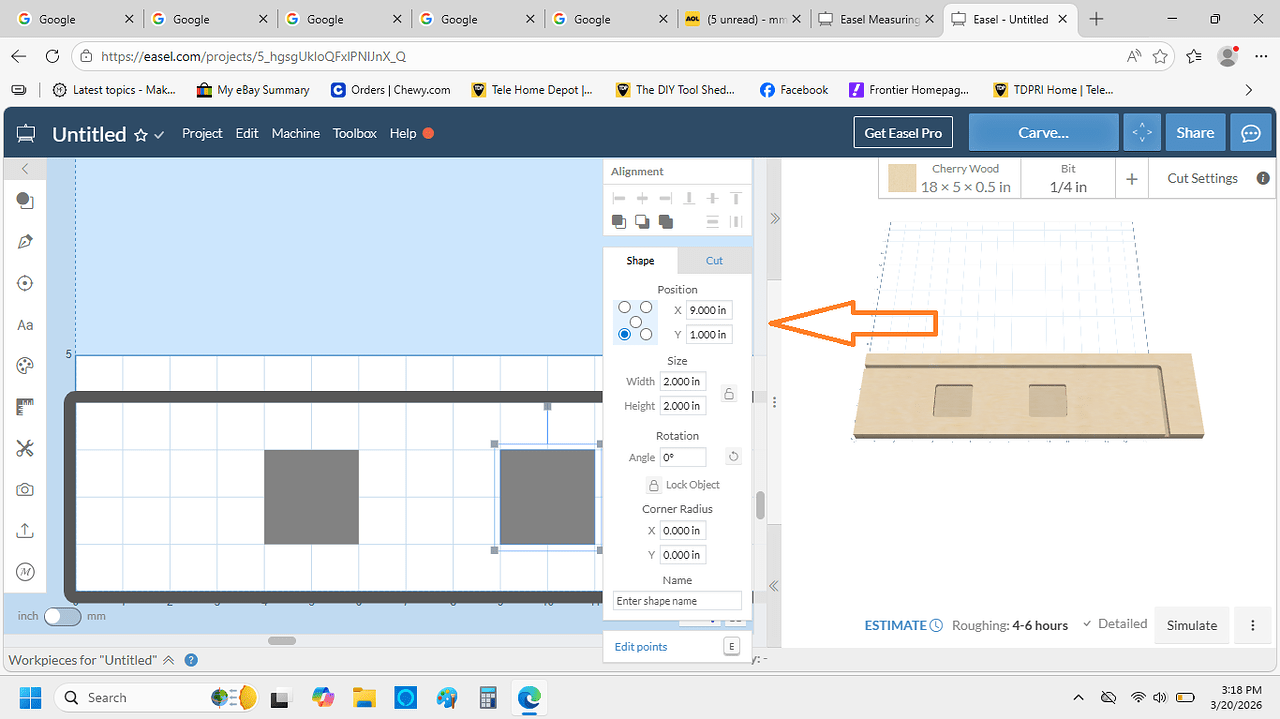This screenshot has height=719, width=1280.
Task: Click the X position input field
Action: pos(709,310)
